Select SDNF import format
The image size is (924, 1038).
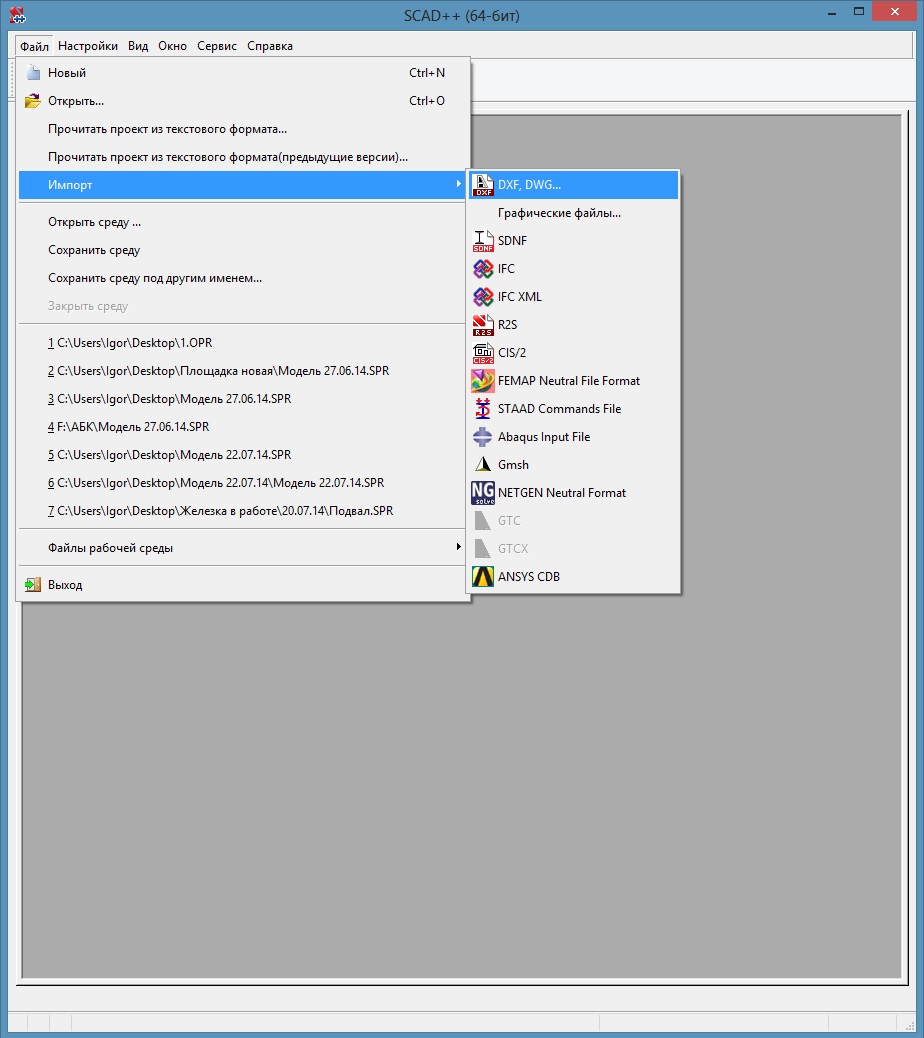(x=574, y=241)
